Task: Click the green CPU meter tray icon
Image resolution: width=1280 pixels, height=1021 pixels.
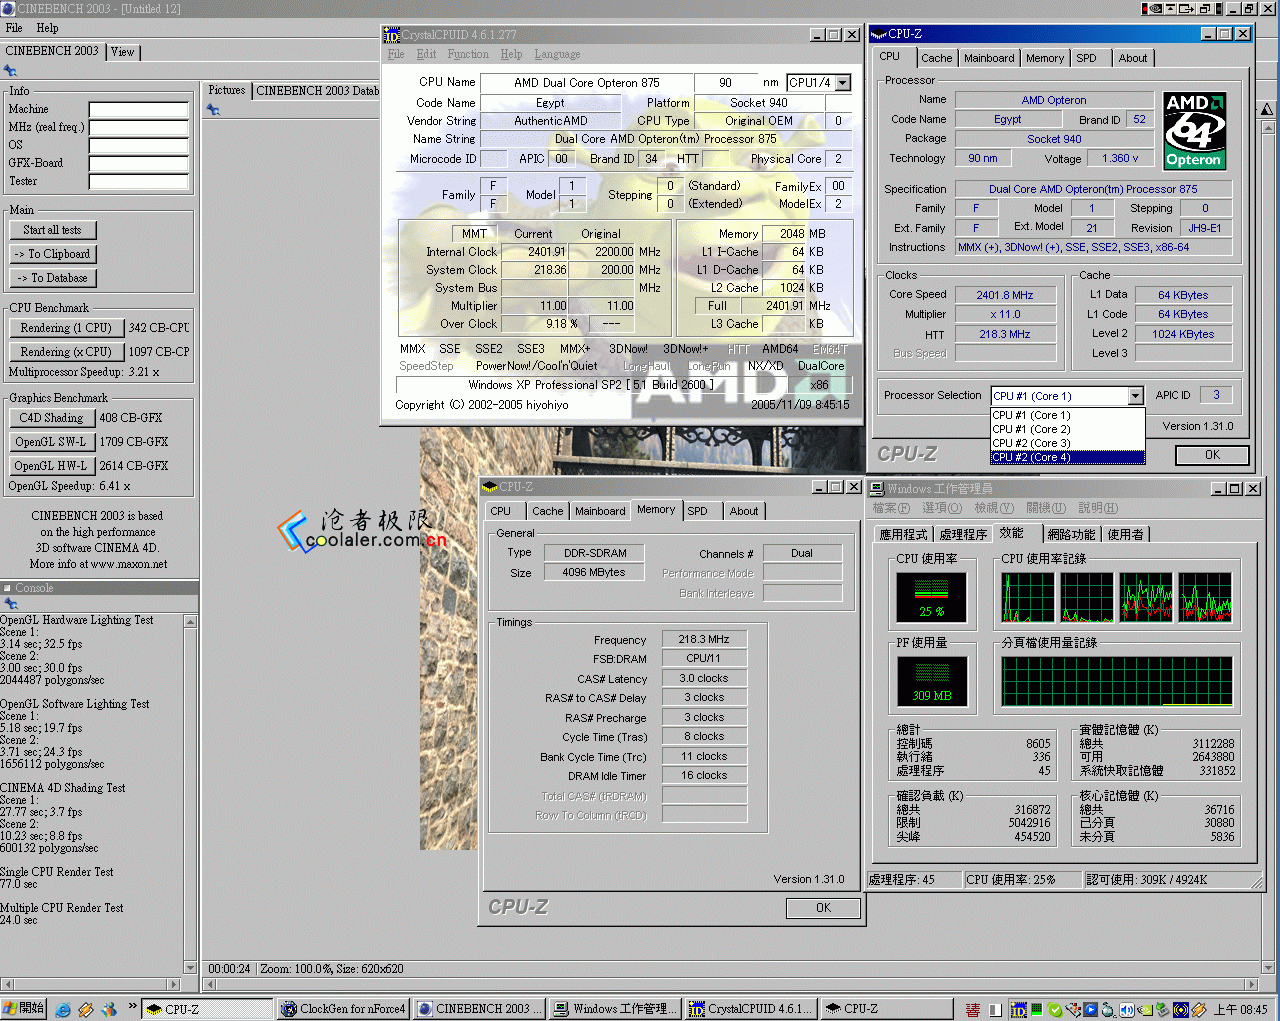Action: click(x=1036, y=1010)
